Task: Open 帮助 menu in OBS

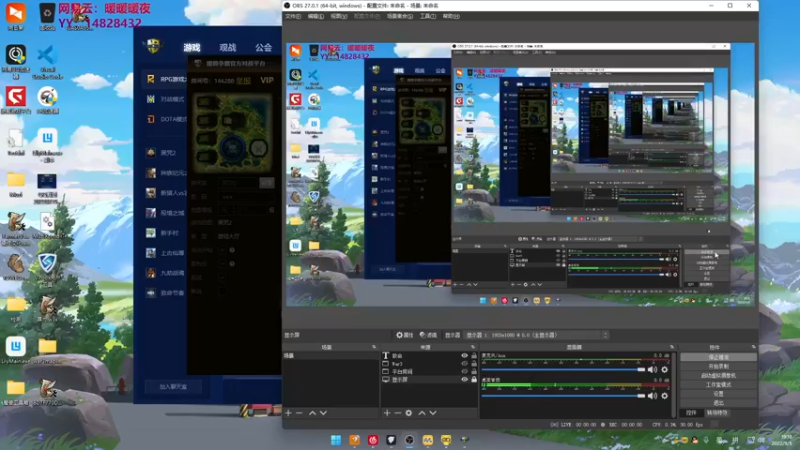Action: coord(451,16)
